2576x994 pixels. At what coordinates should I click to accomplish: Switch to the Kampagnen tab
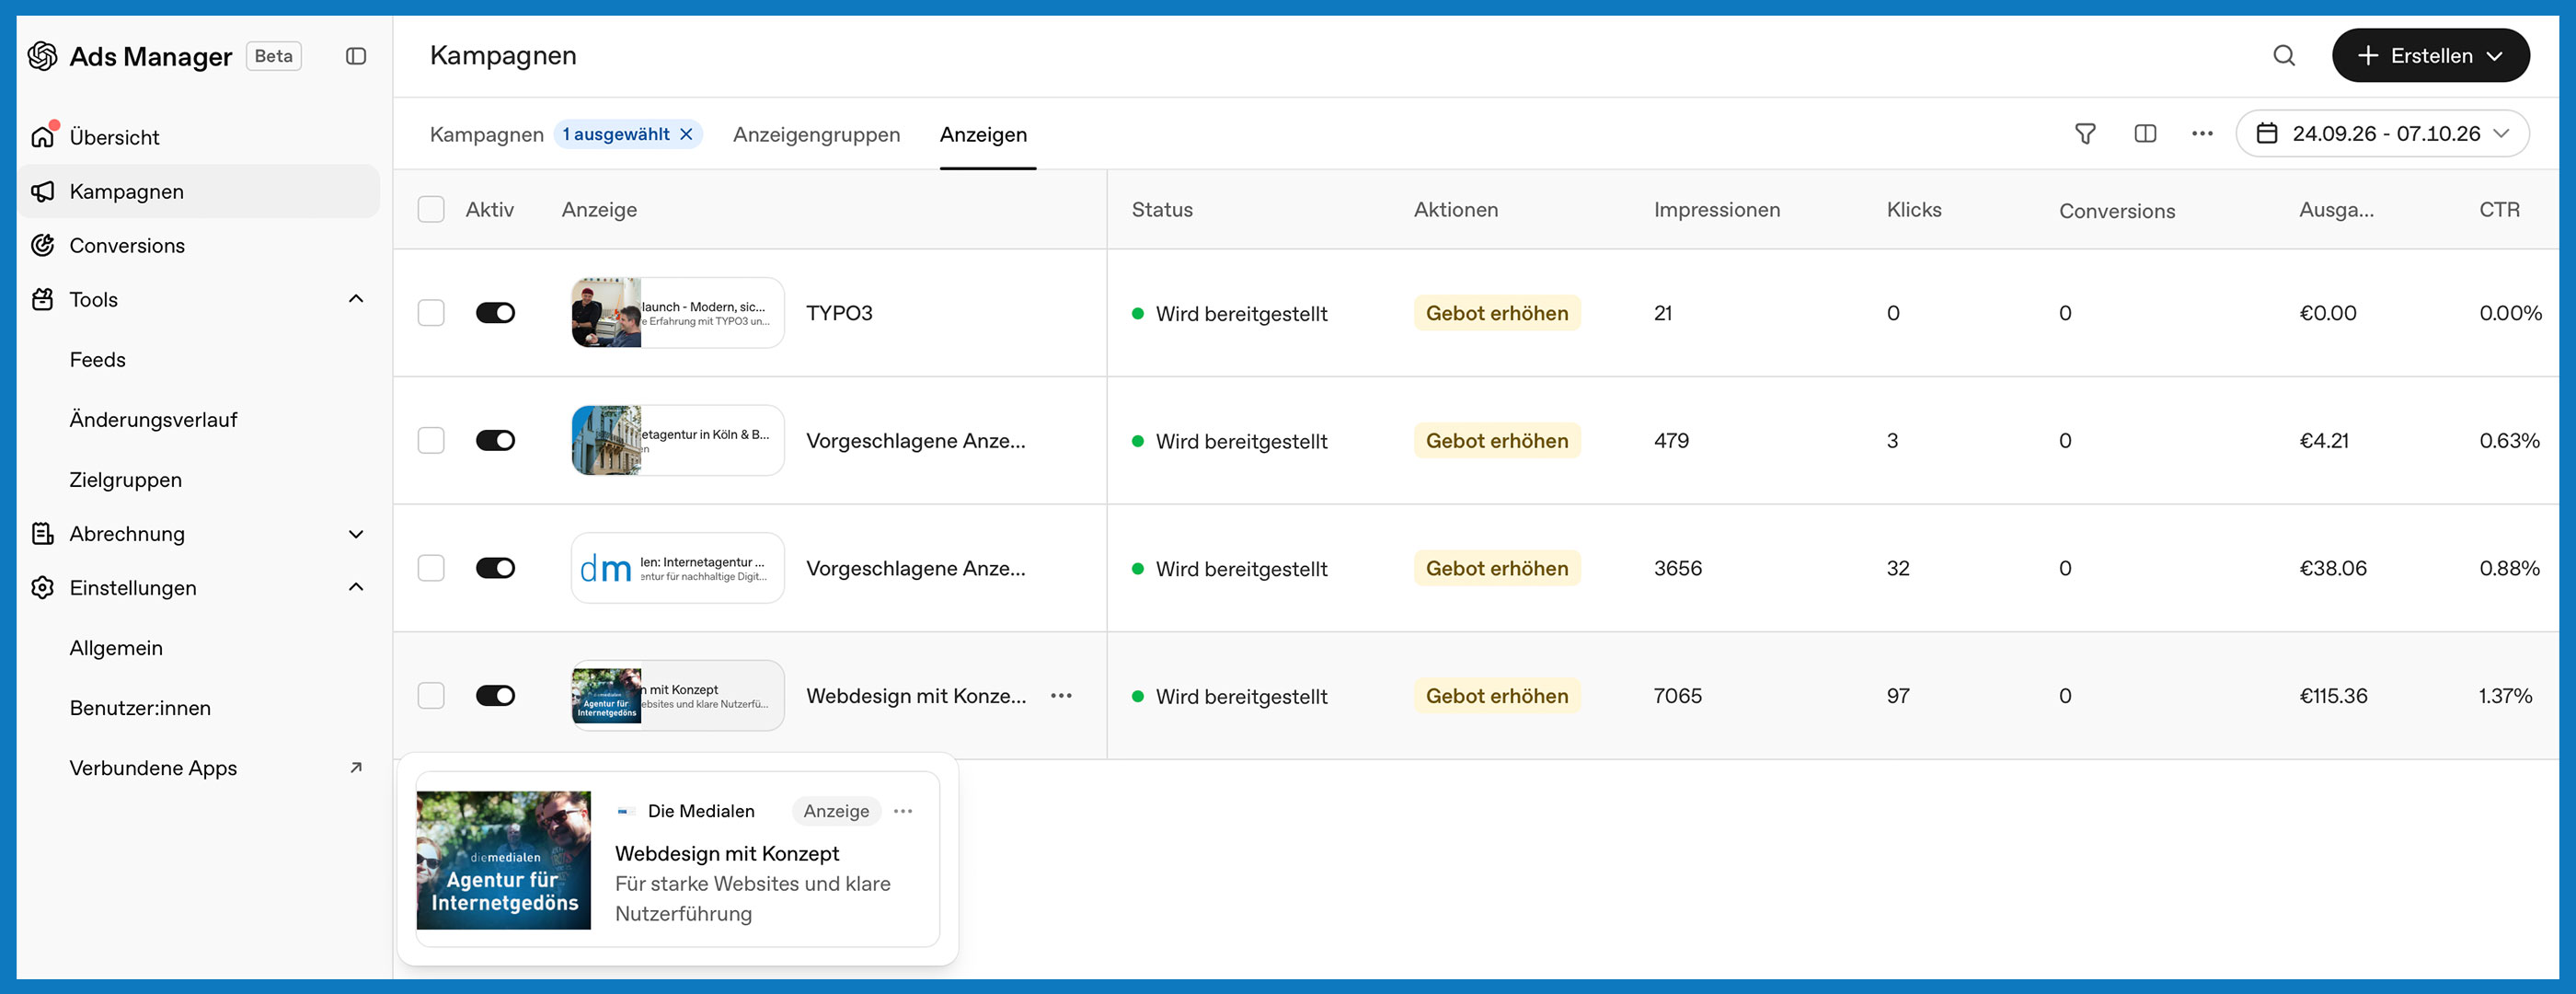(487, 135)
